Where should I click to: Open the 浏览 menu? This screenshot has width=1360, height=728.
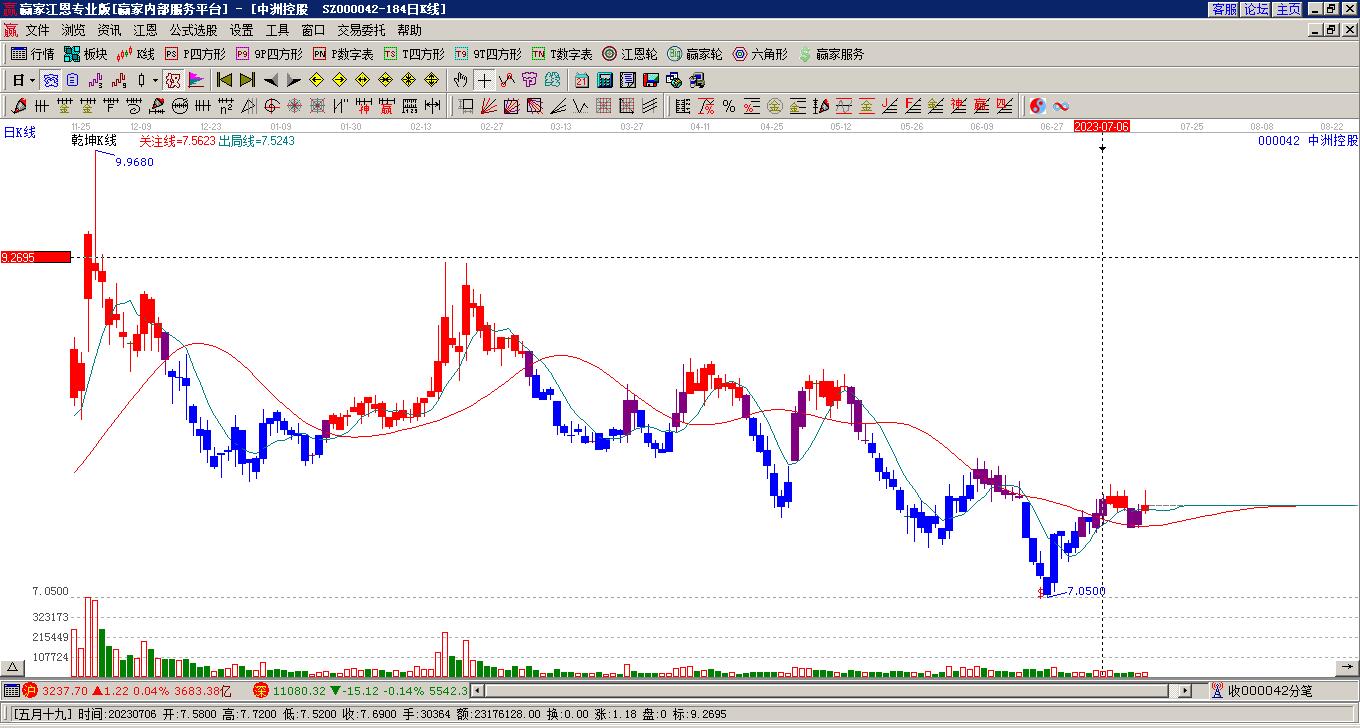[x=73, y=31]
